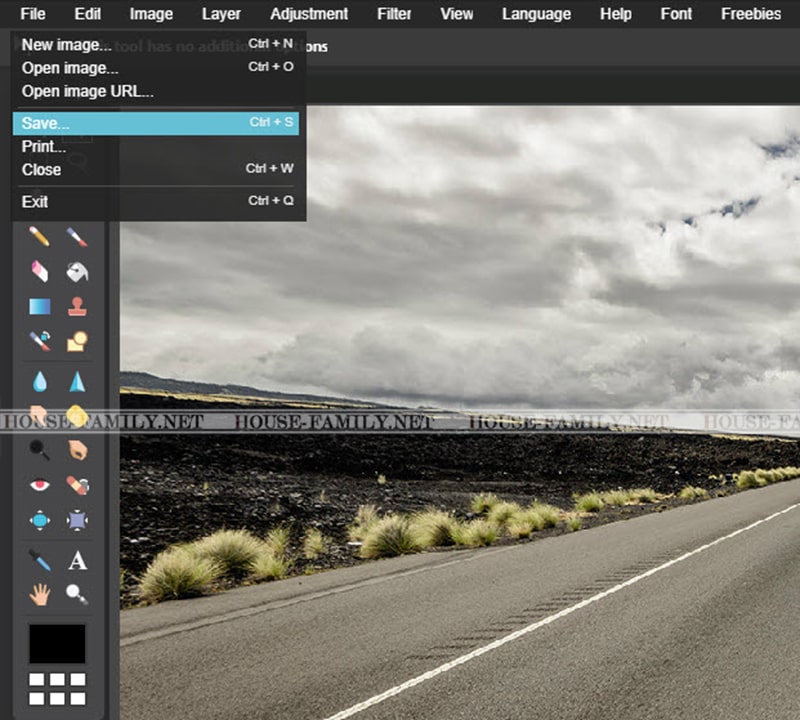Viewport: 800px width, 720px height.
Task: Select the Drawing shapes tool
Action: tap(77, 341)
